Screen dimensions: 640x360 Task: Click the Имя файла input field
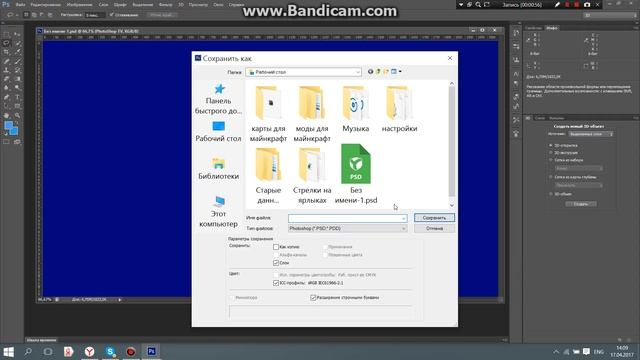[x=347, y=218]
